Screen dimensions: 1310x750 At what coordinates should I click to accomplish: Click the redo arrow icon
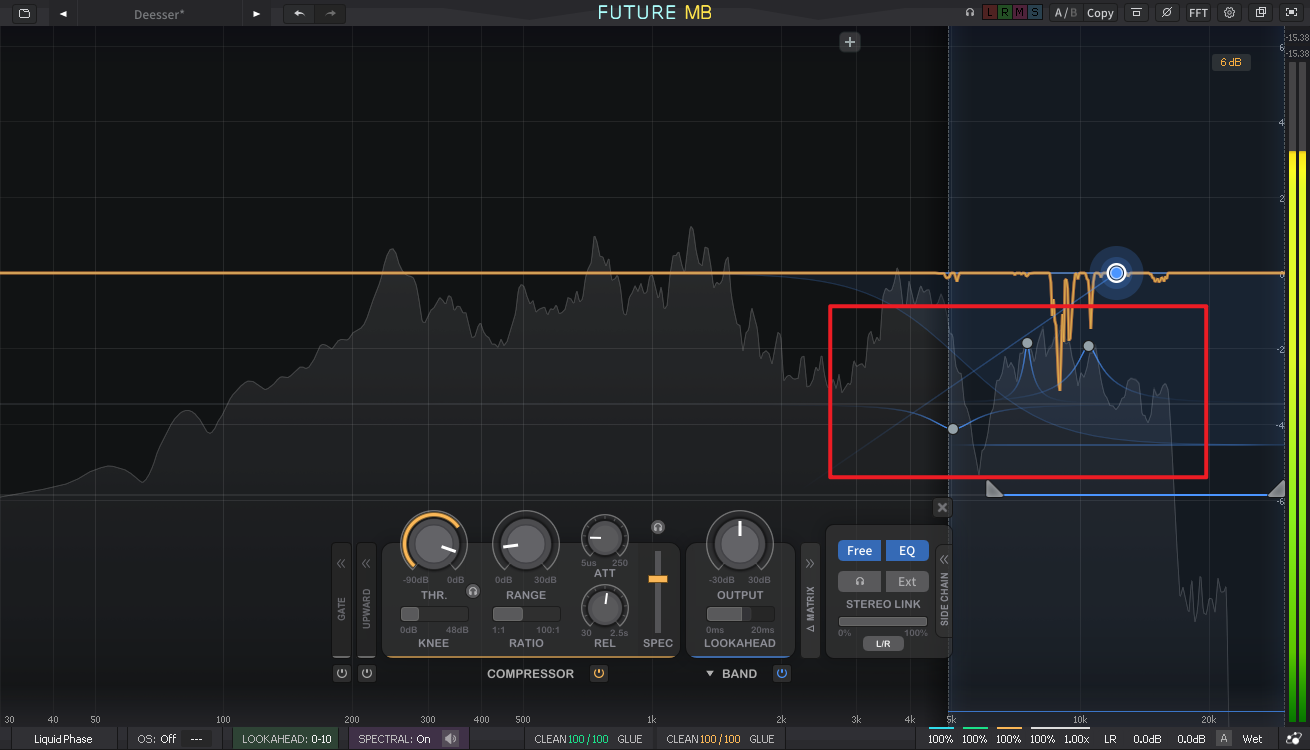[x=331, y=14]
